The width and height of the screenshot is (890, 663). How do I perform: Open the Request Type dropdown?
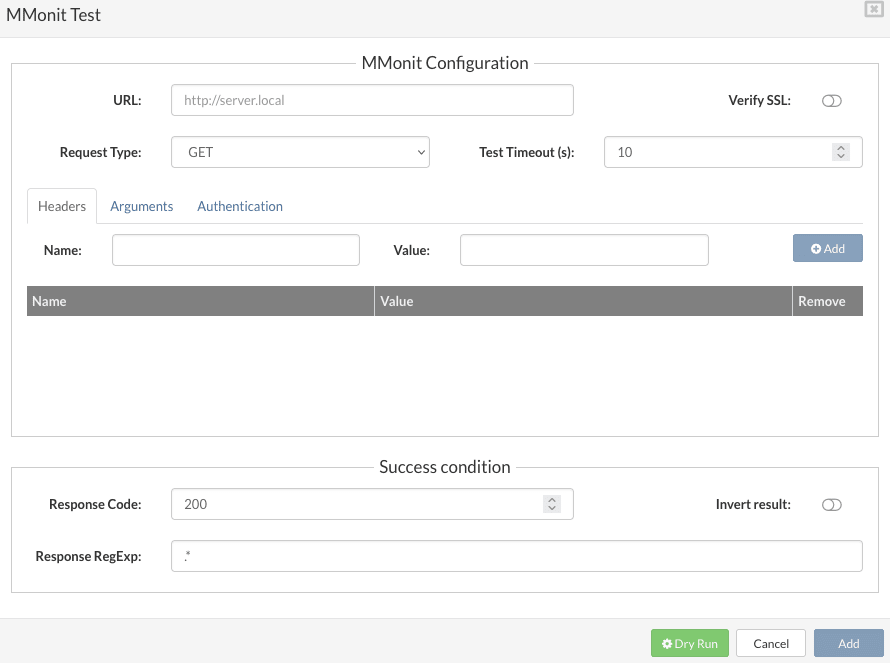tap(300, 152)
